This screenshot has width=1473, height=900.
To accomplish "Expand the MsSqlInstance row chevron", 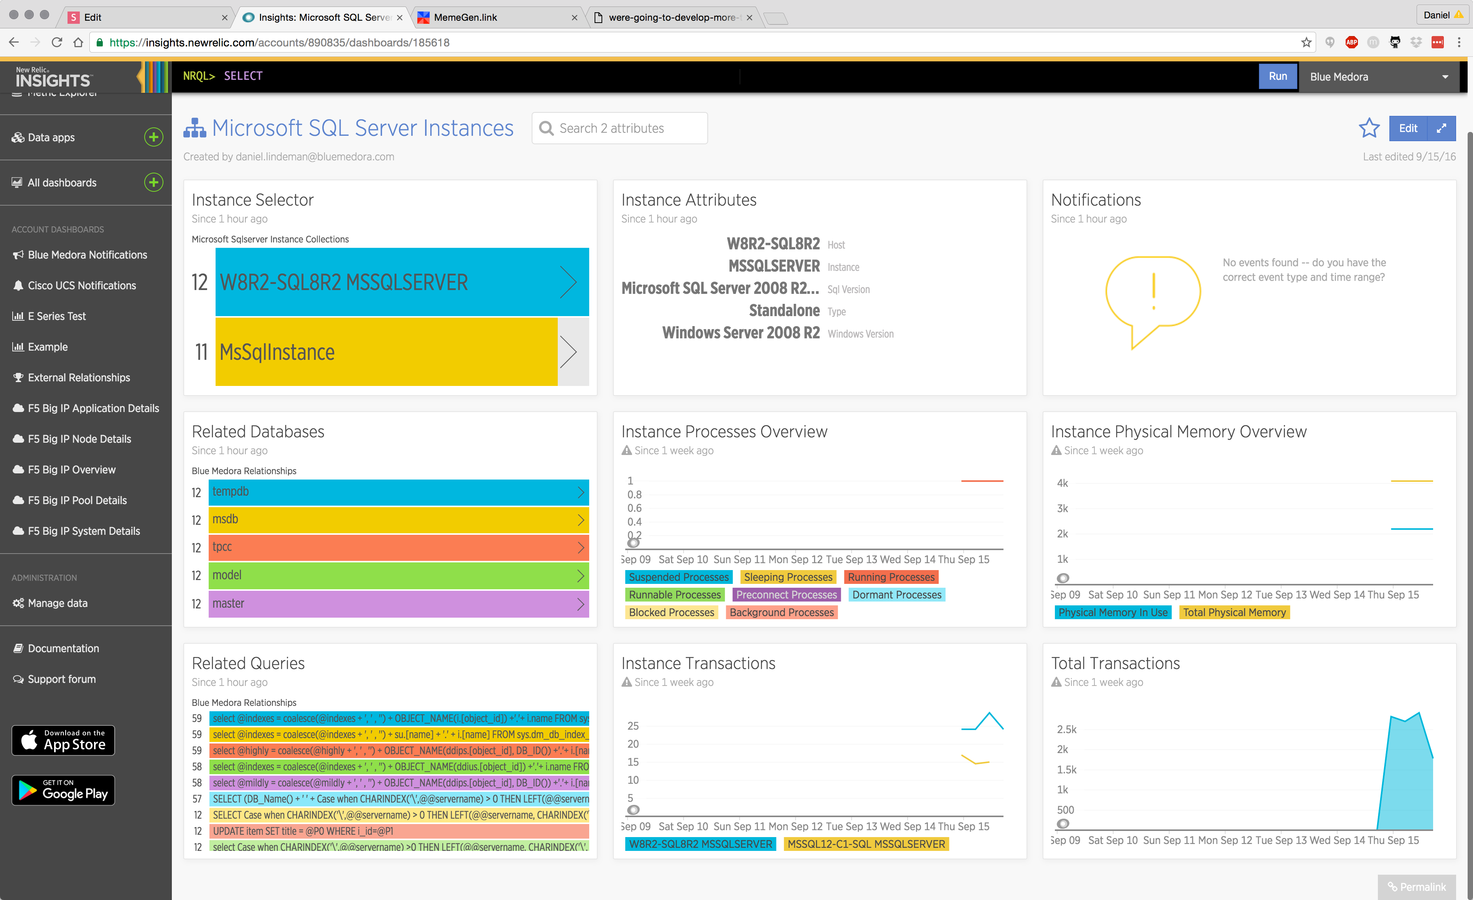I will 568,351.
